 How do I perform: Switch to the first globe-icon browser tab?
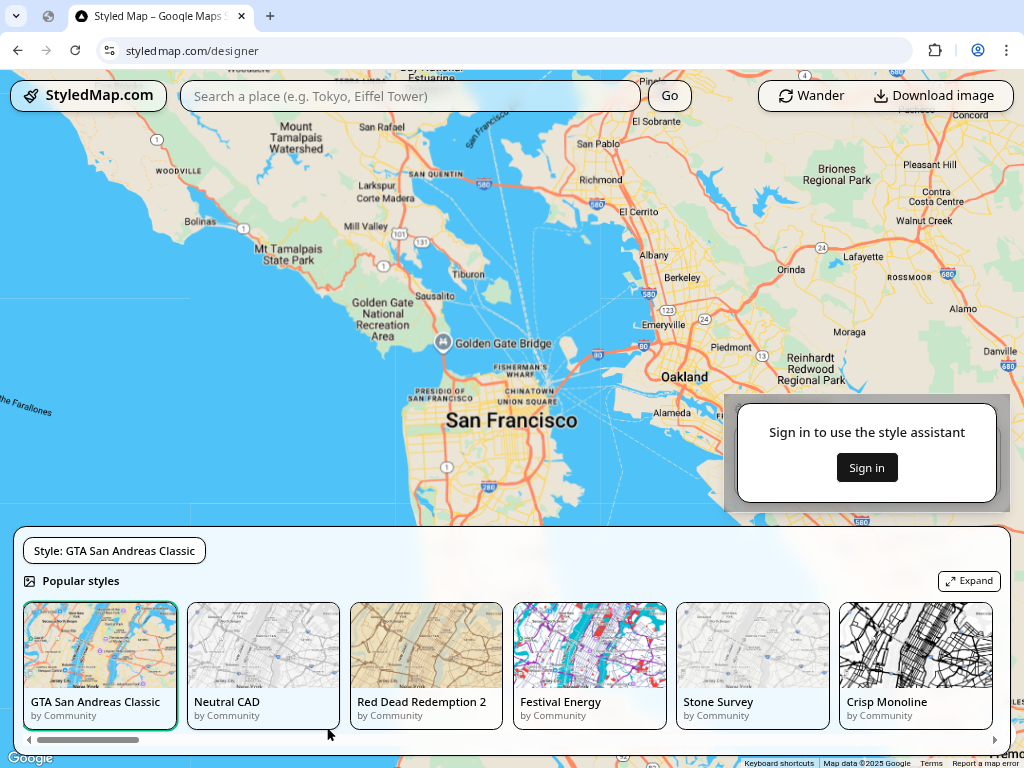[x=48, y=16]
